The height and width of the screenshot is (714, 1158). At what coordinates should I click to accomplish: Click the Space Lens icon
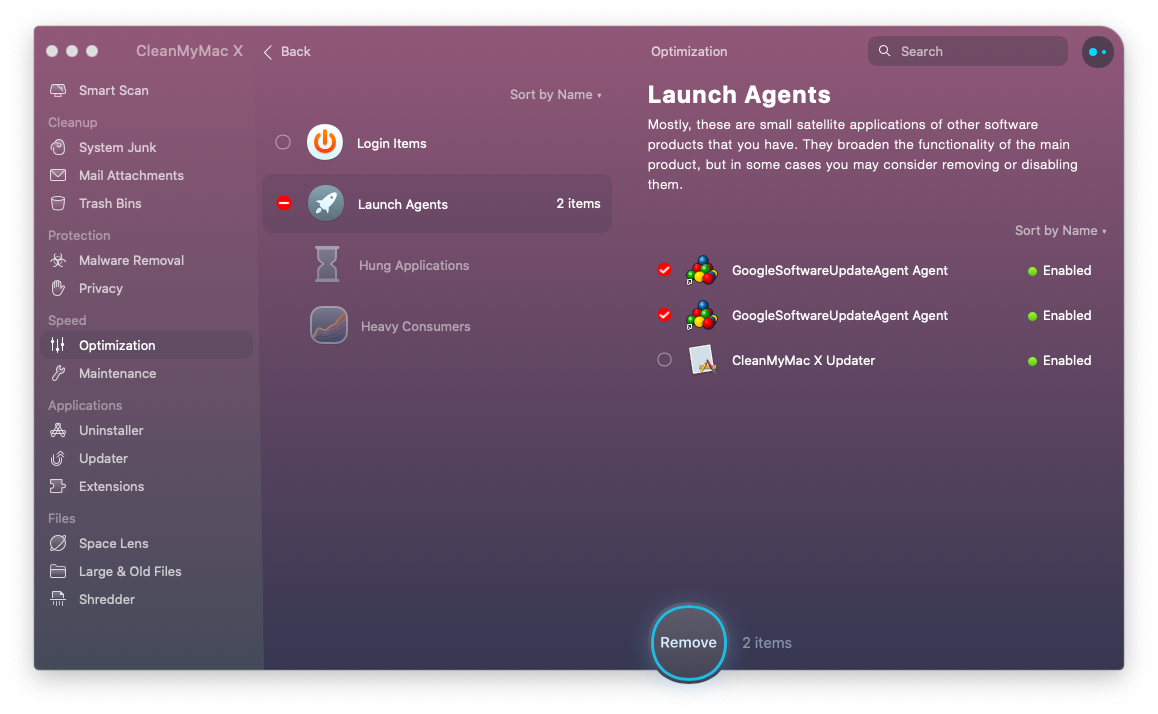click(58, 543)
